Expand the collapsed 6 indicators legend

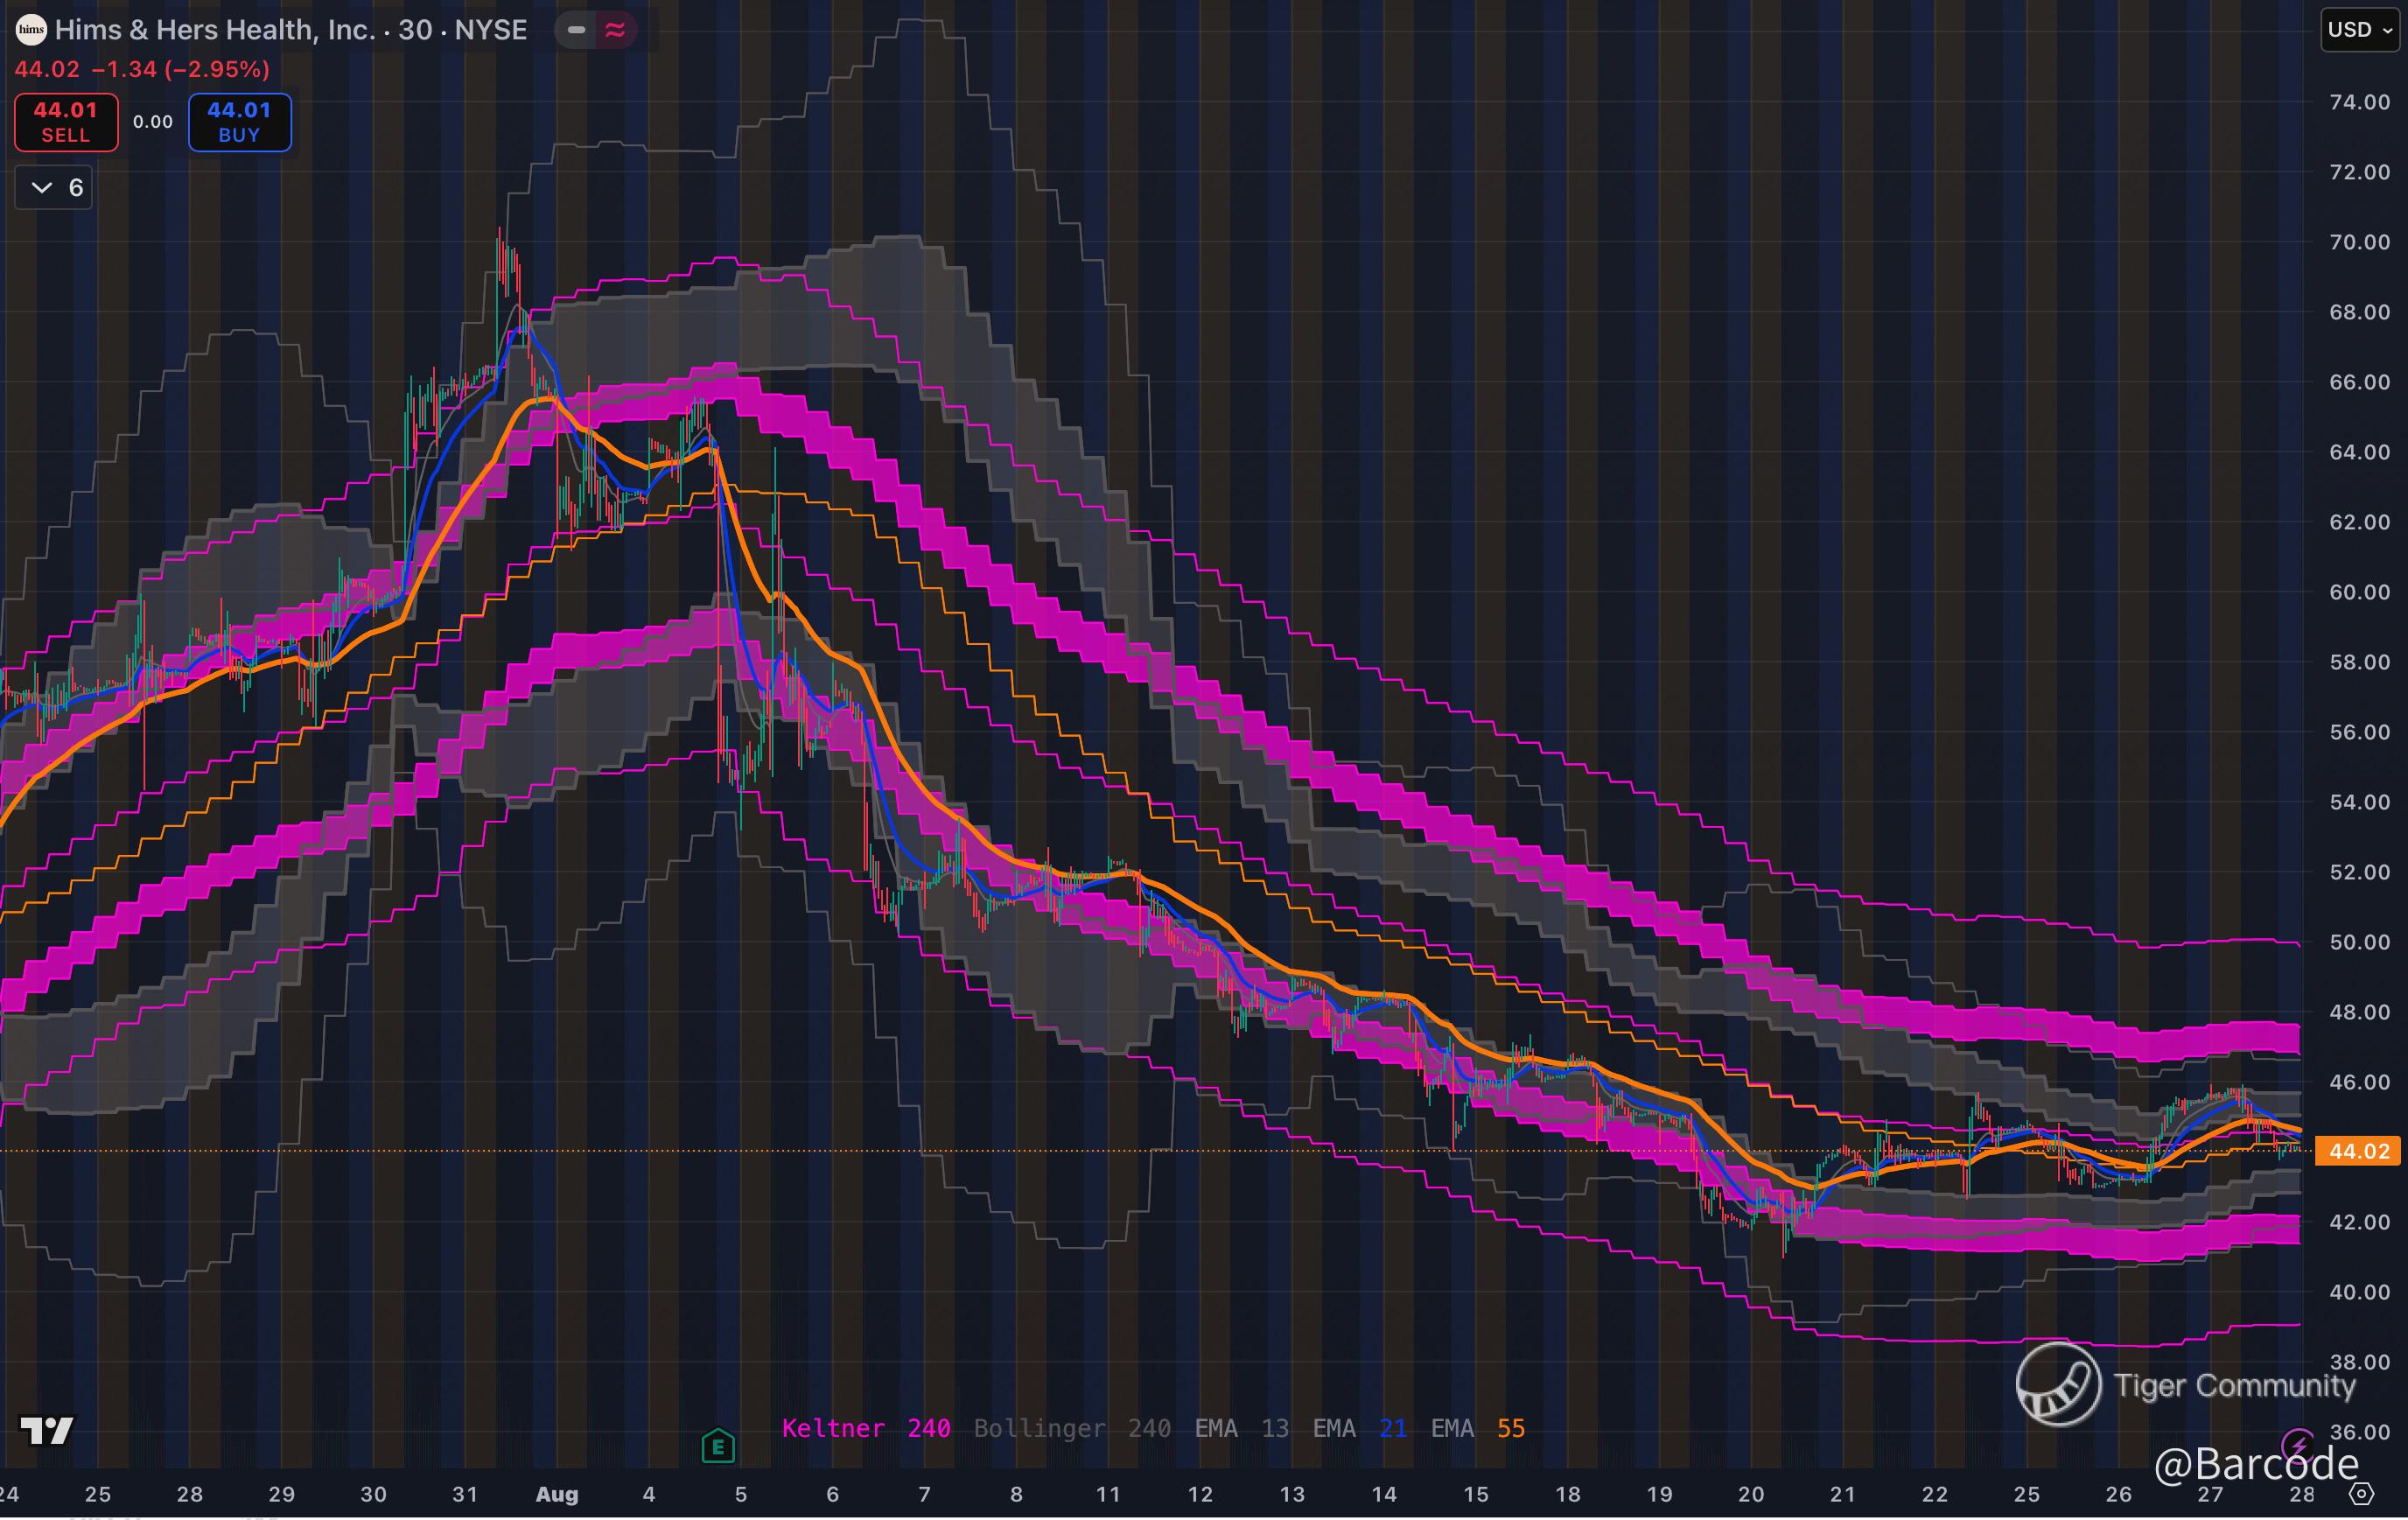pyautogui.click(x=55, y=188)
